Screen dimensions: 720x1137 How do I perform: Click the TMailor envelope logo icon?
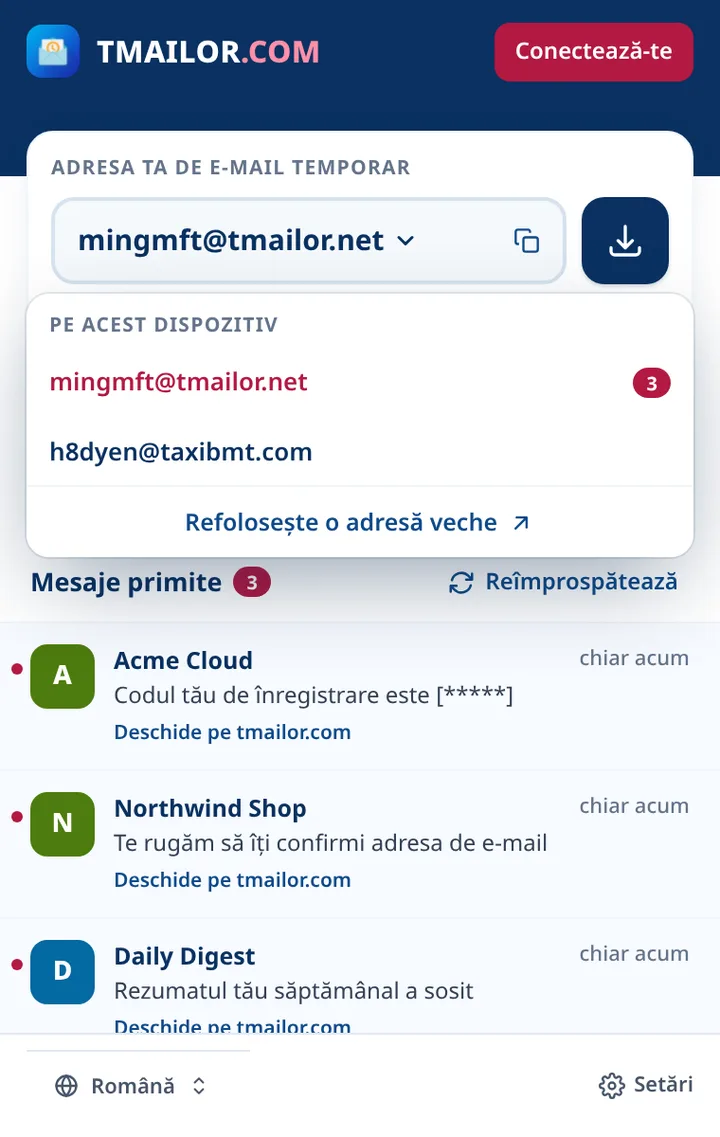[x=53, y=51]
